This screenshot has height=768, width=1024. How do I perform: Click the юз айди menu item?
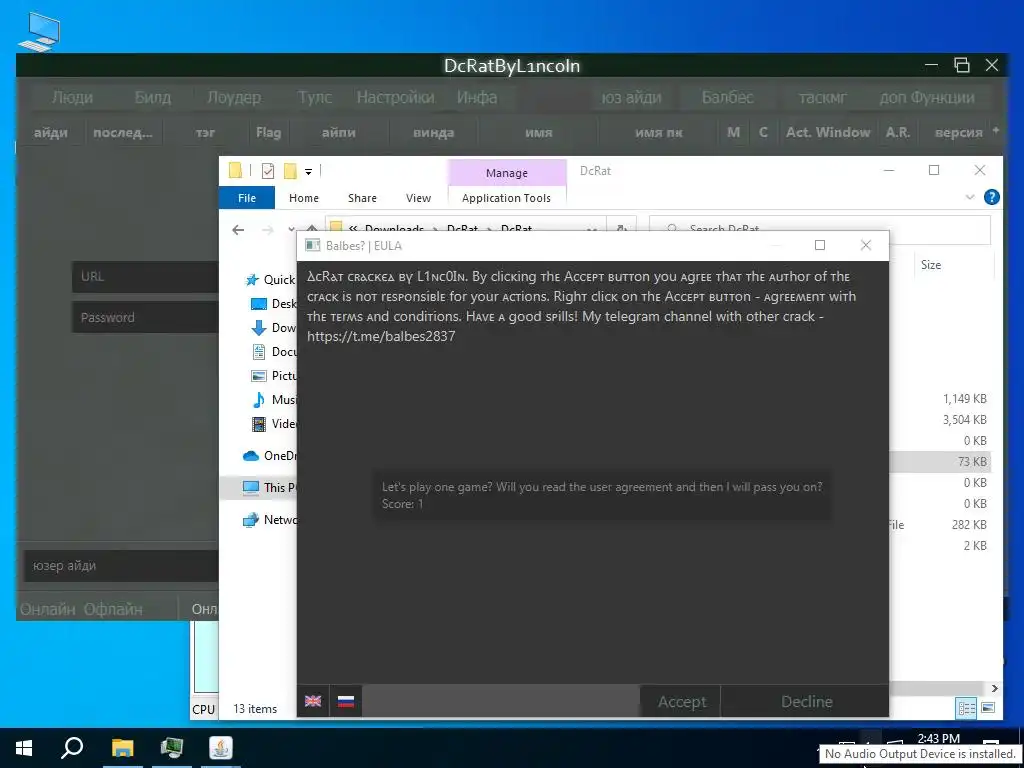pyautogui.click(x=631, y=97)
